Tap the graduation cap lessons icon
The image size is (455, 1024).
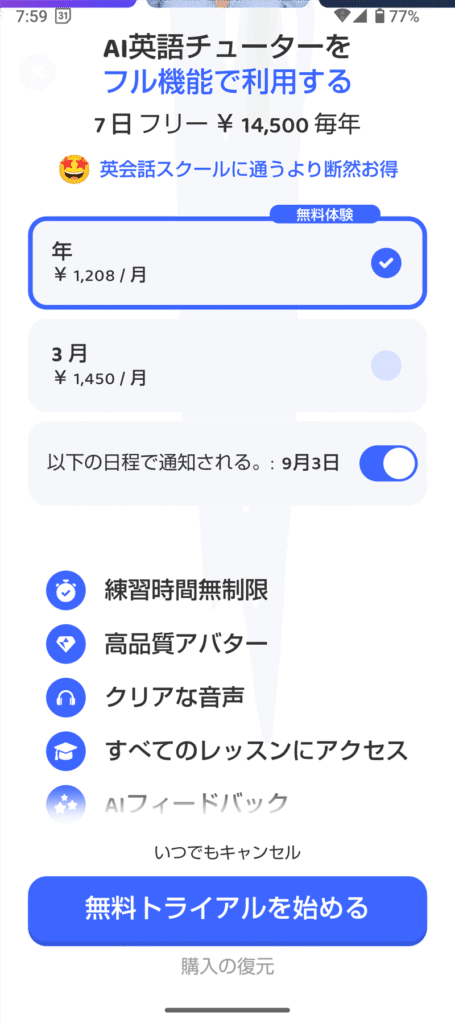click(x=65, y=751)
